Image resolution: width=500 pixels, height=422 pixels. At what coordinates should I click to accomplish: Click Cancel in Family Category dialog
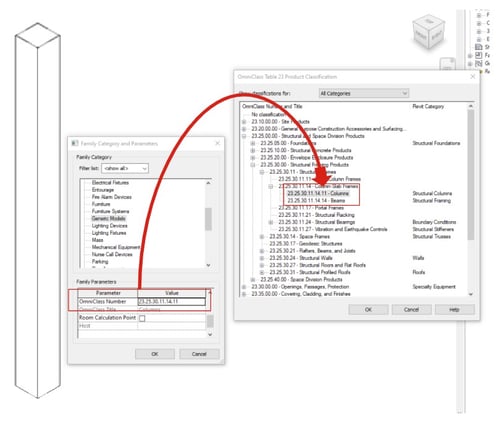pos(199,354)
